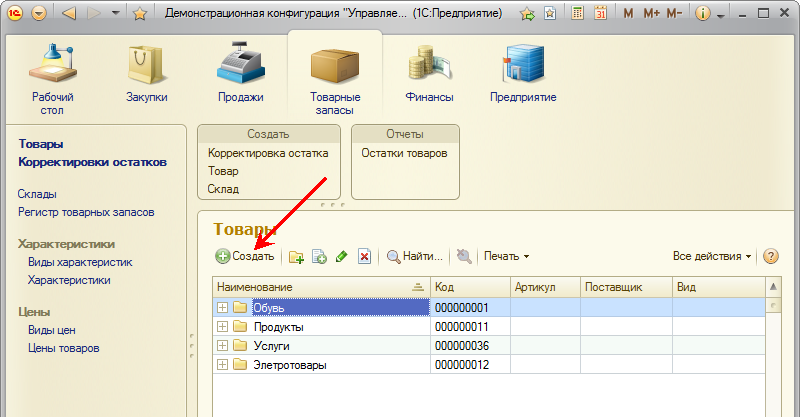
Task: Sort by the Код column header
Action: pyautogui.click(x=469, y=287)
